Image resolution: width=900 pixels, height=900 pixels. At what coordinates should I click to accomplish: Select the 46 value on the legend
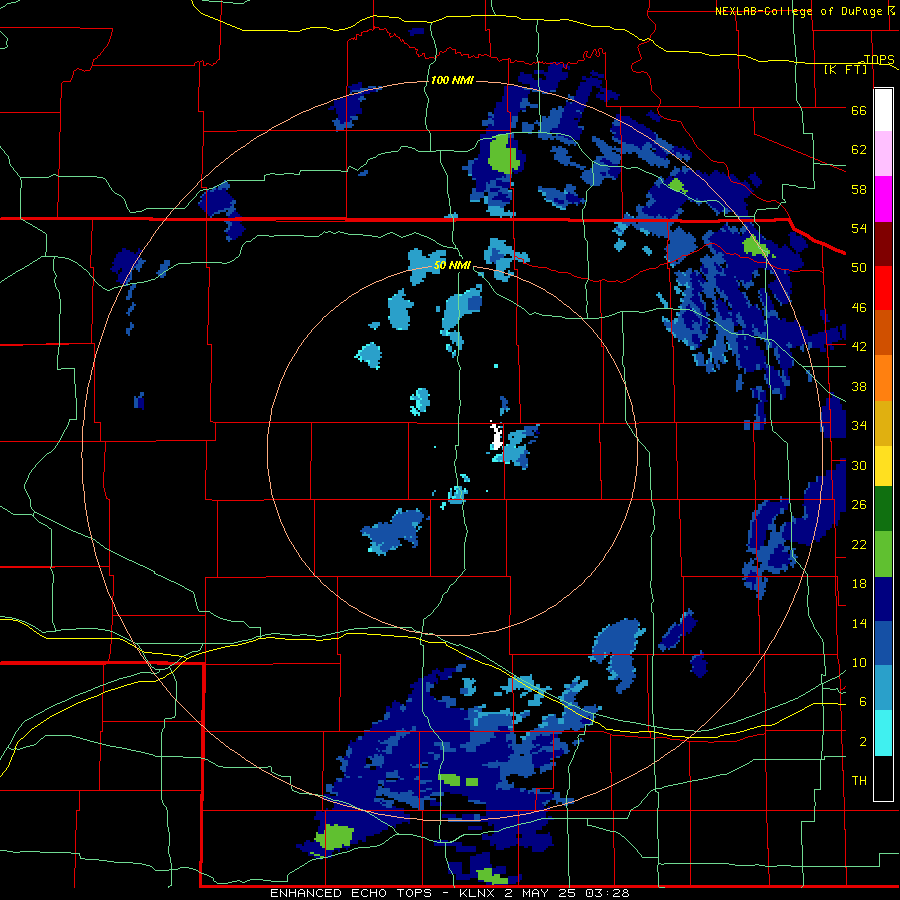pyautogui.click(x=859, y=308)
